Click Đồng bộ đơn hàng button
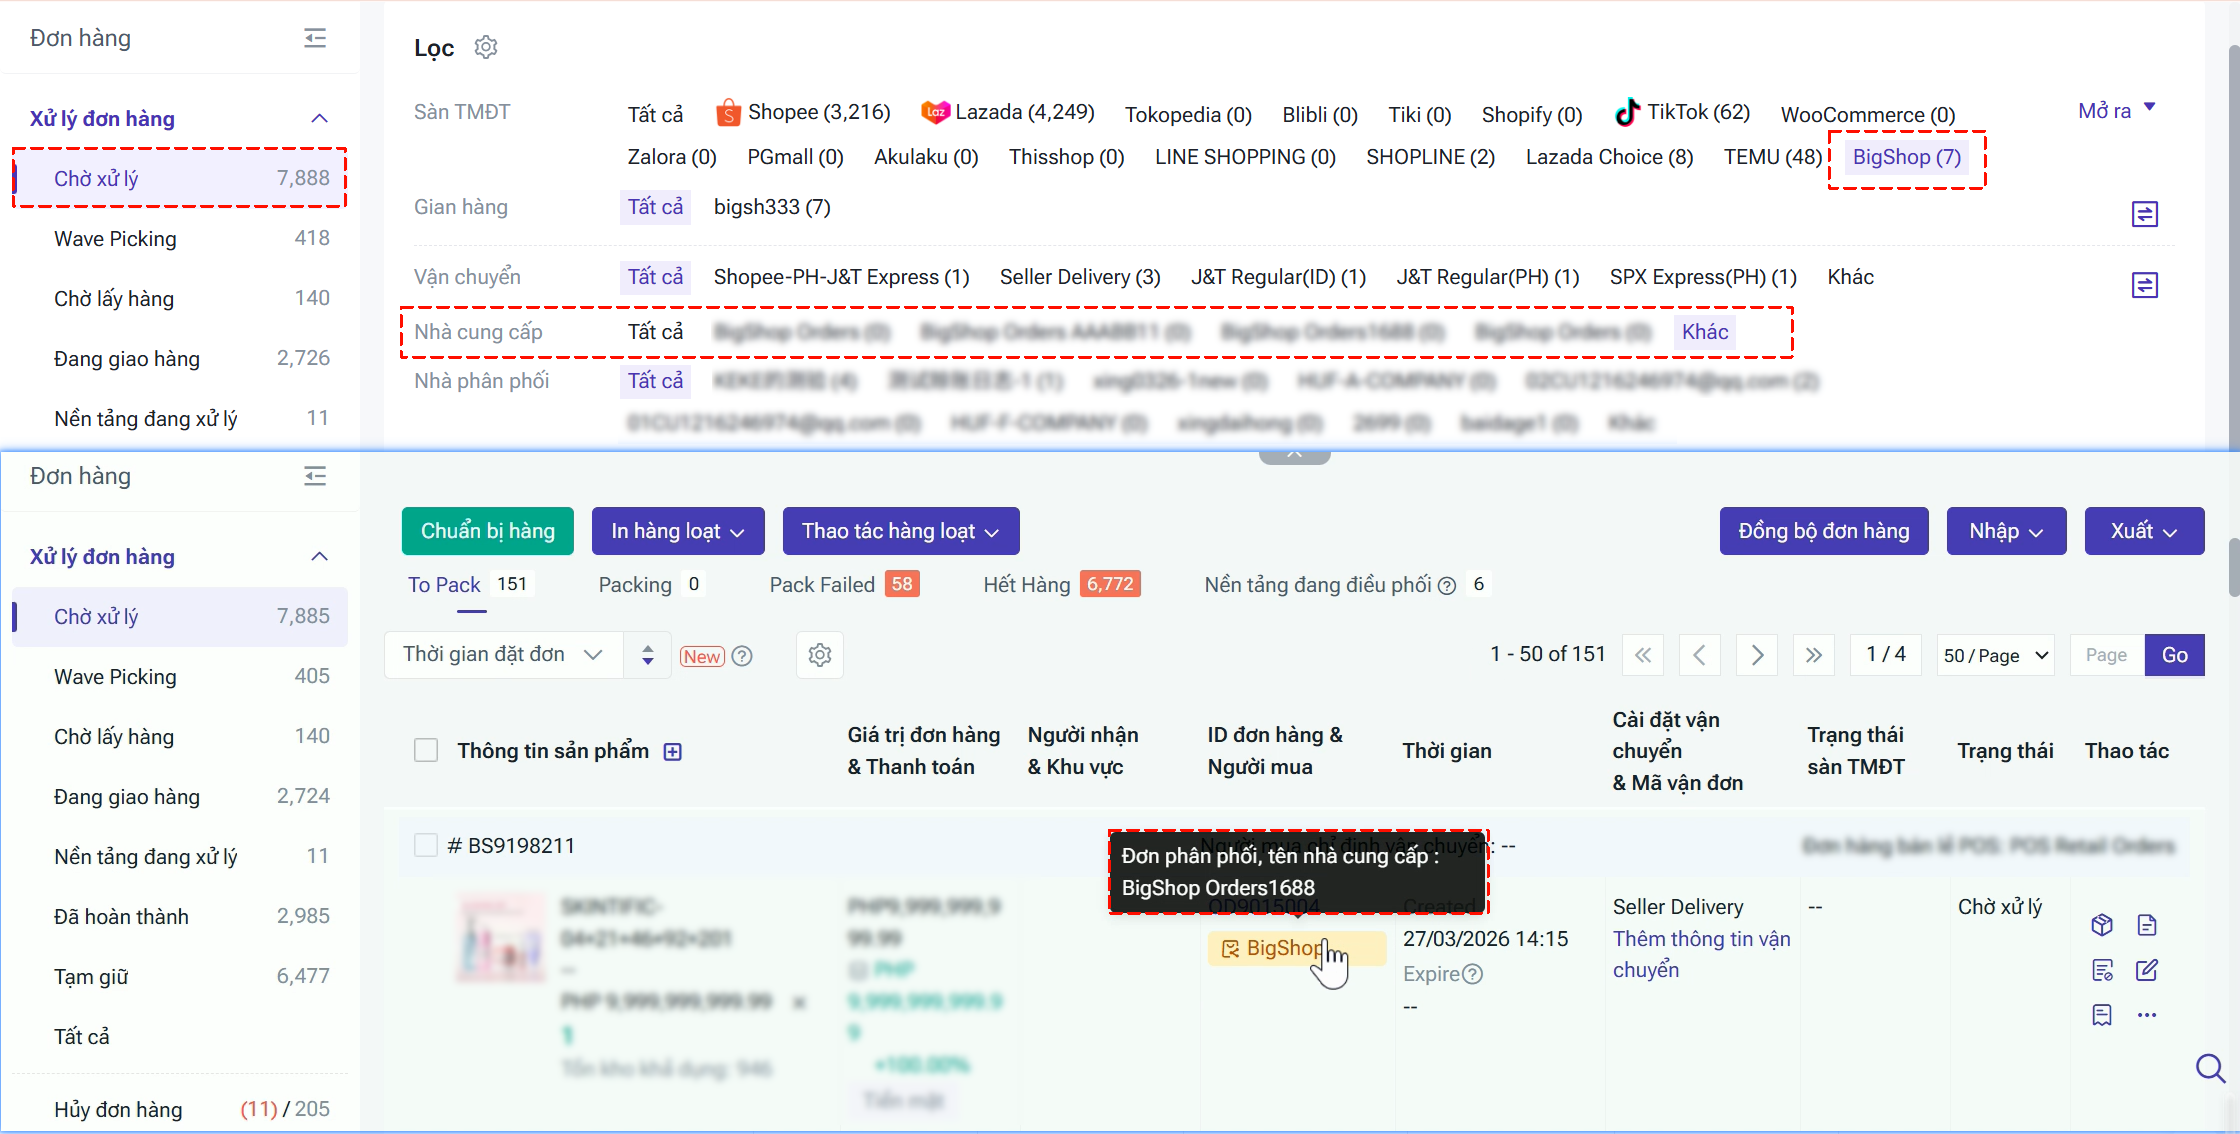Viewport: 2240px width, 1134px height. click(x=1823, y=531)
